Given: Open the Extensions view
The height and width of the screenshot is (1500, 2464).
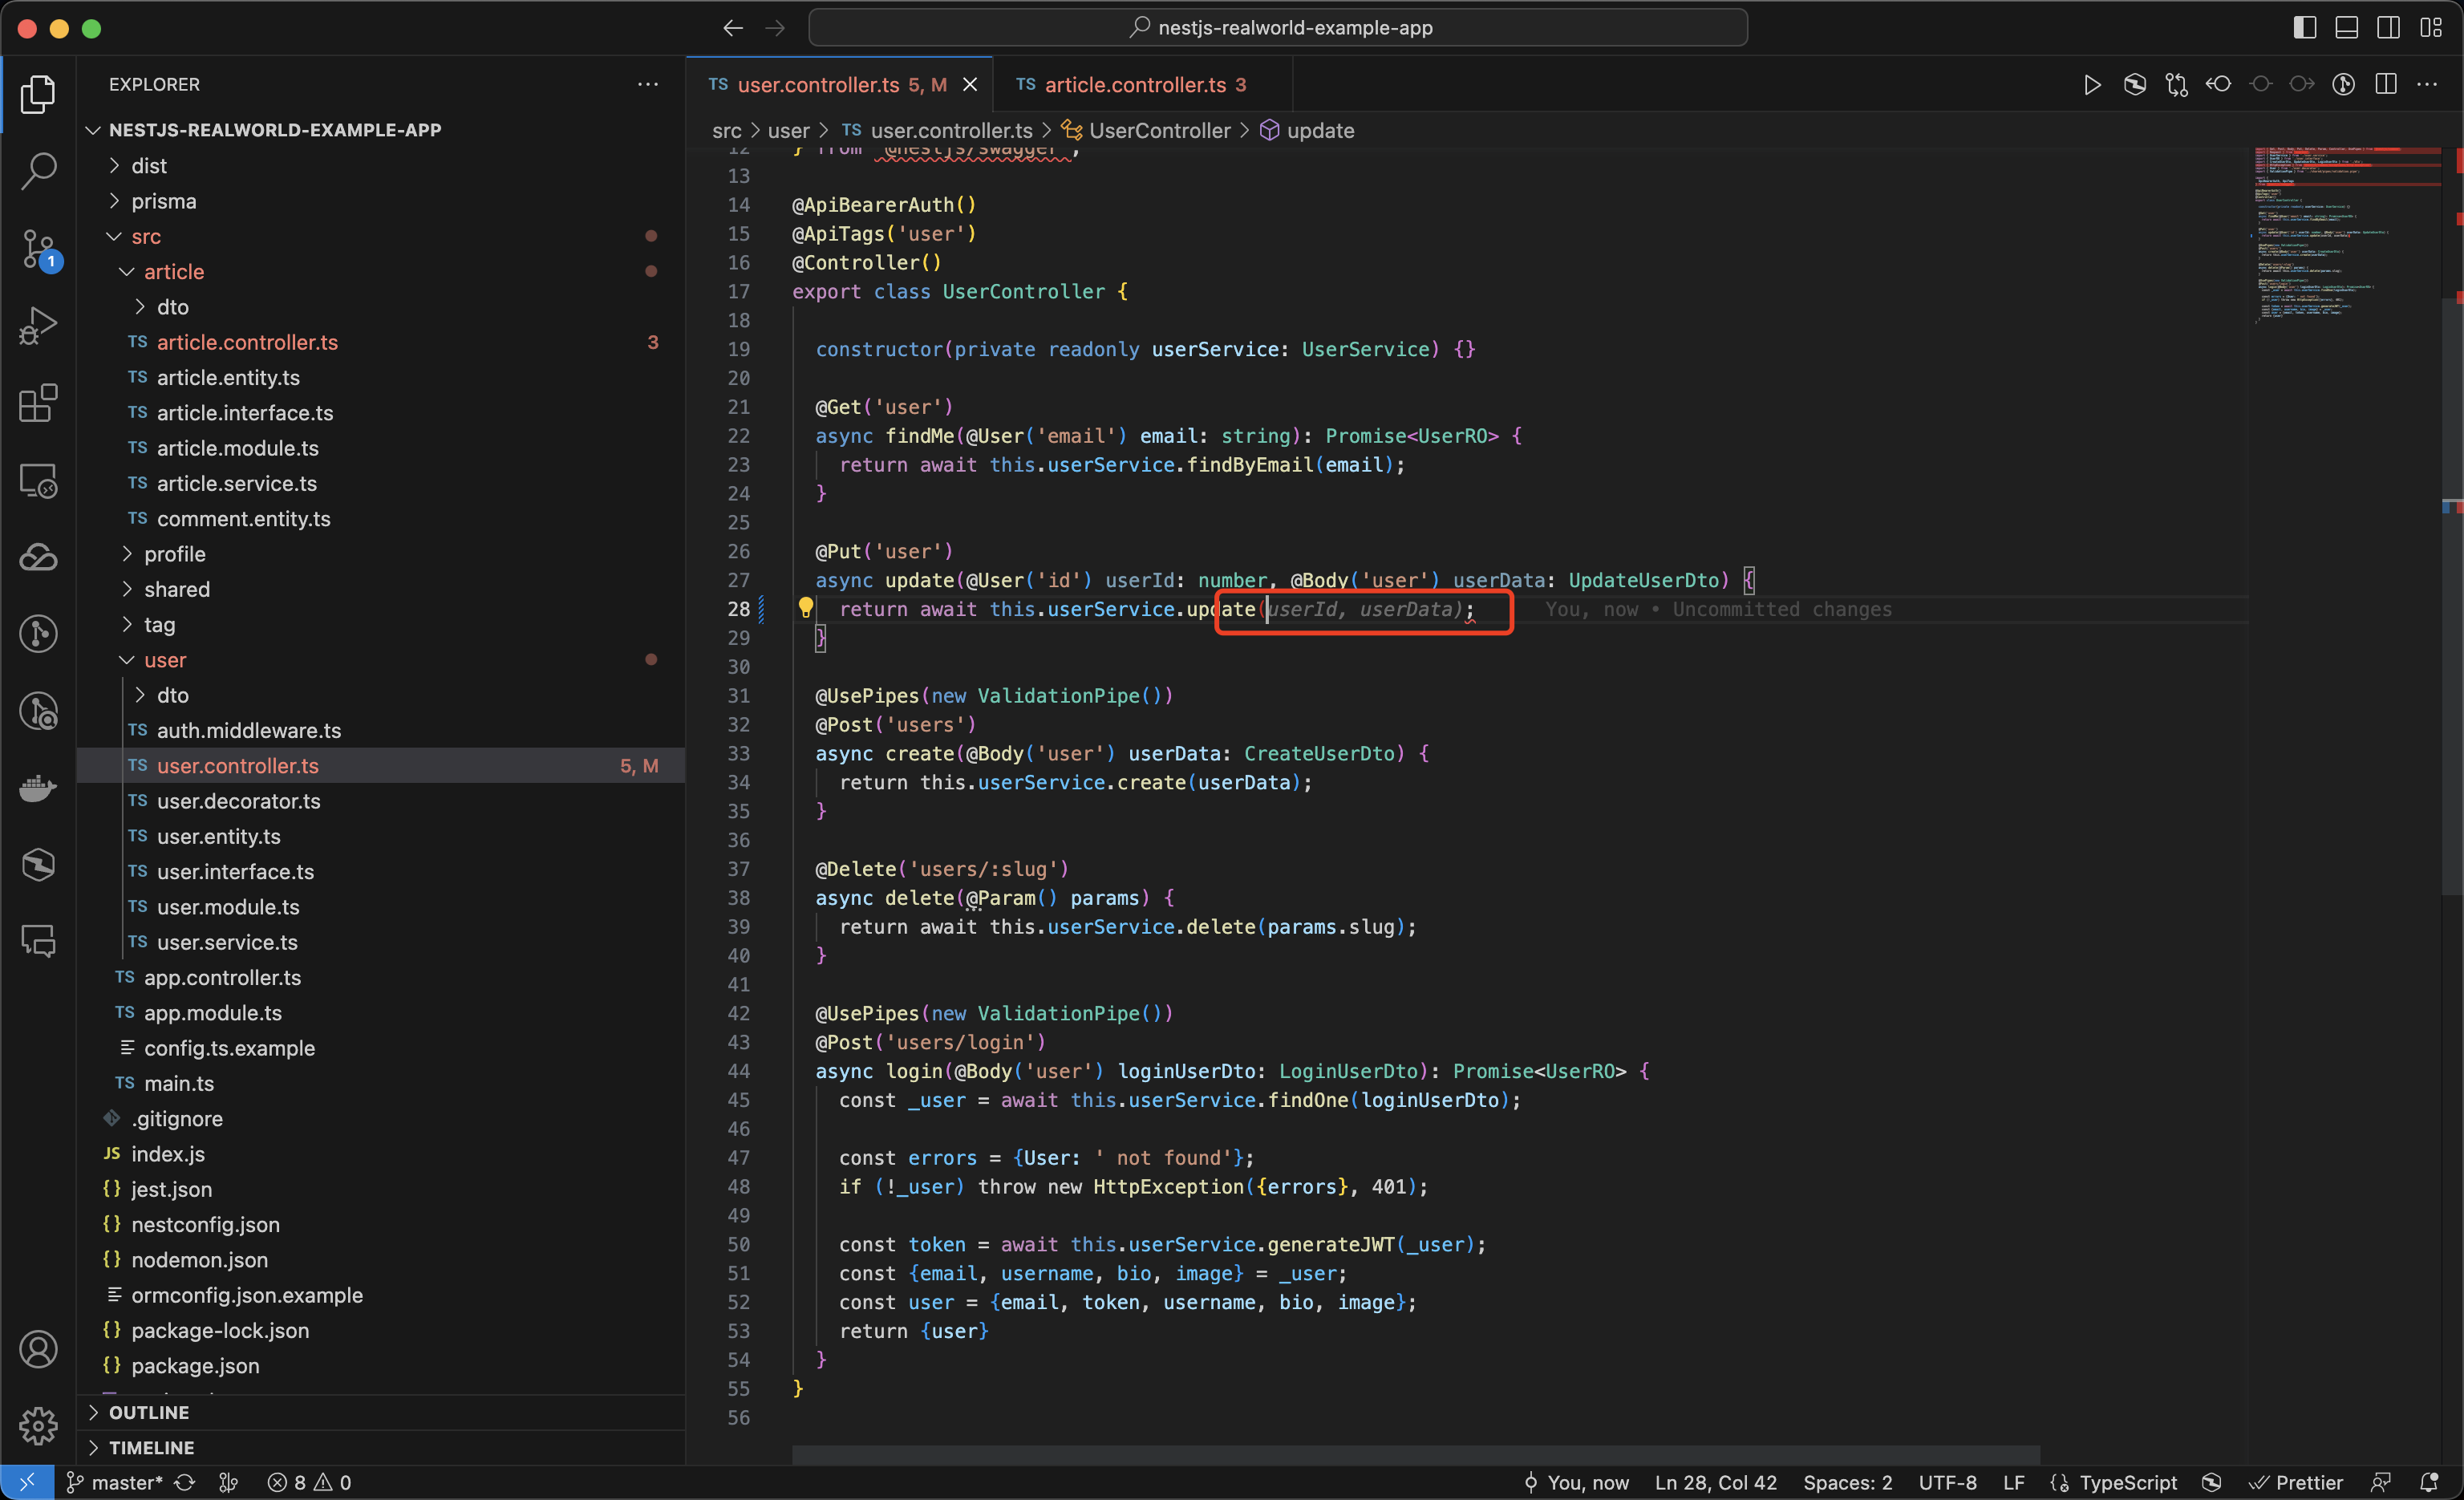Looking at the screenshot, I should [x=38, y=403].
